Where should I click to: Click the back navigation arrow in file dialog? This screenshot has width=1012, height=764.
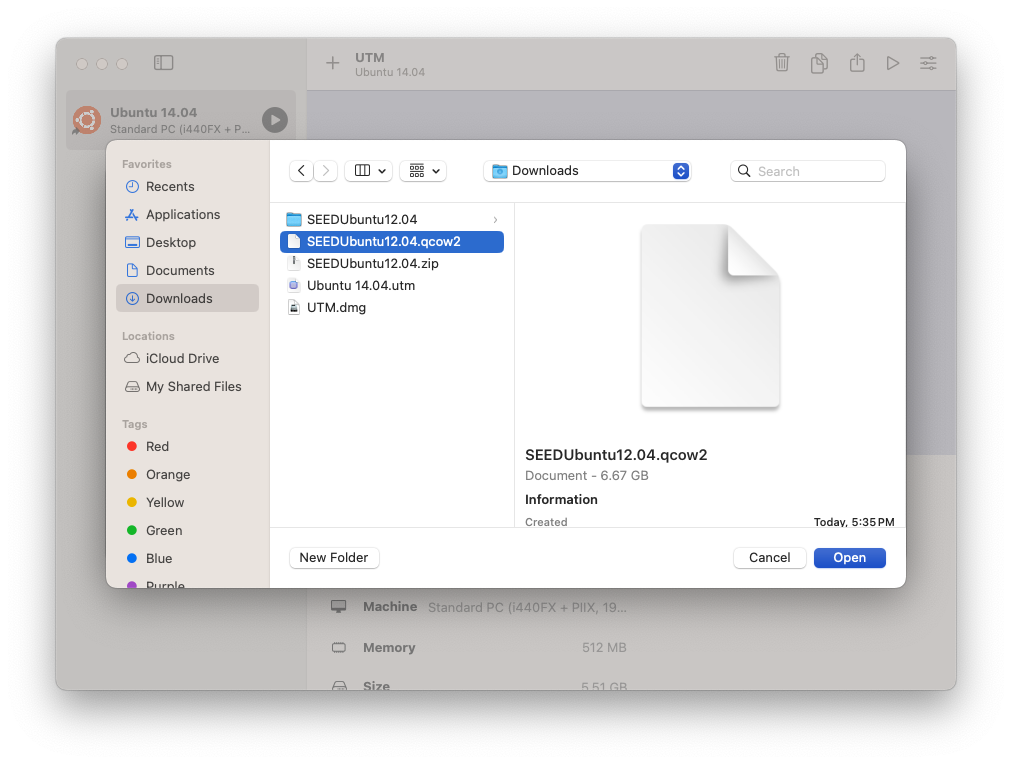pos(301,171)
